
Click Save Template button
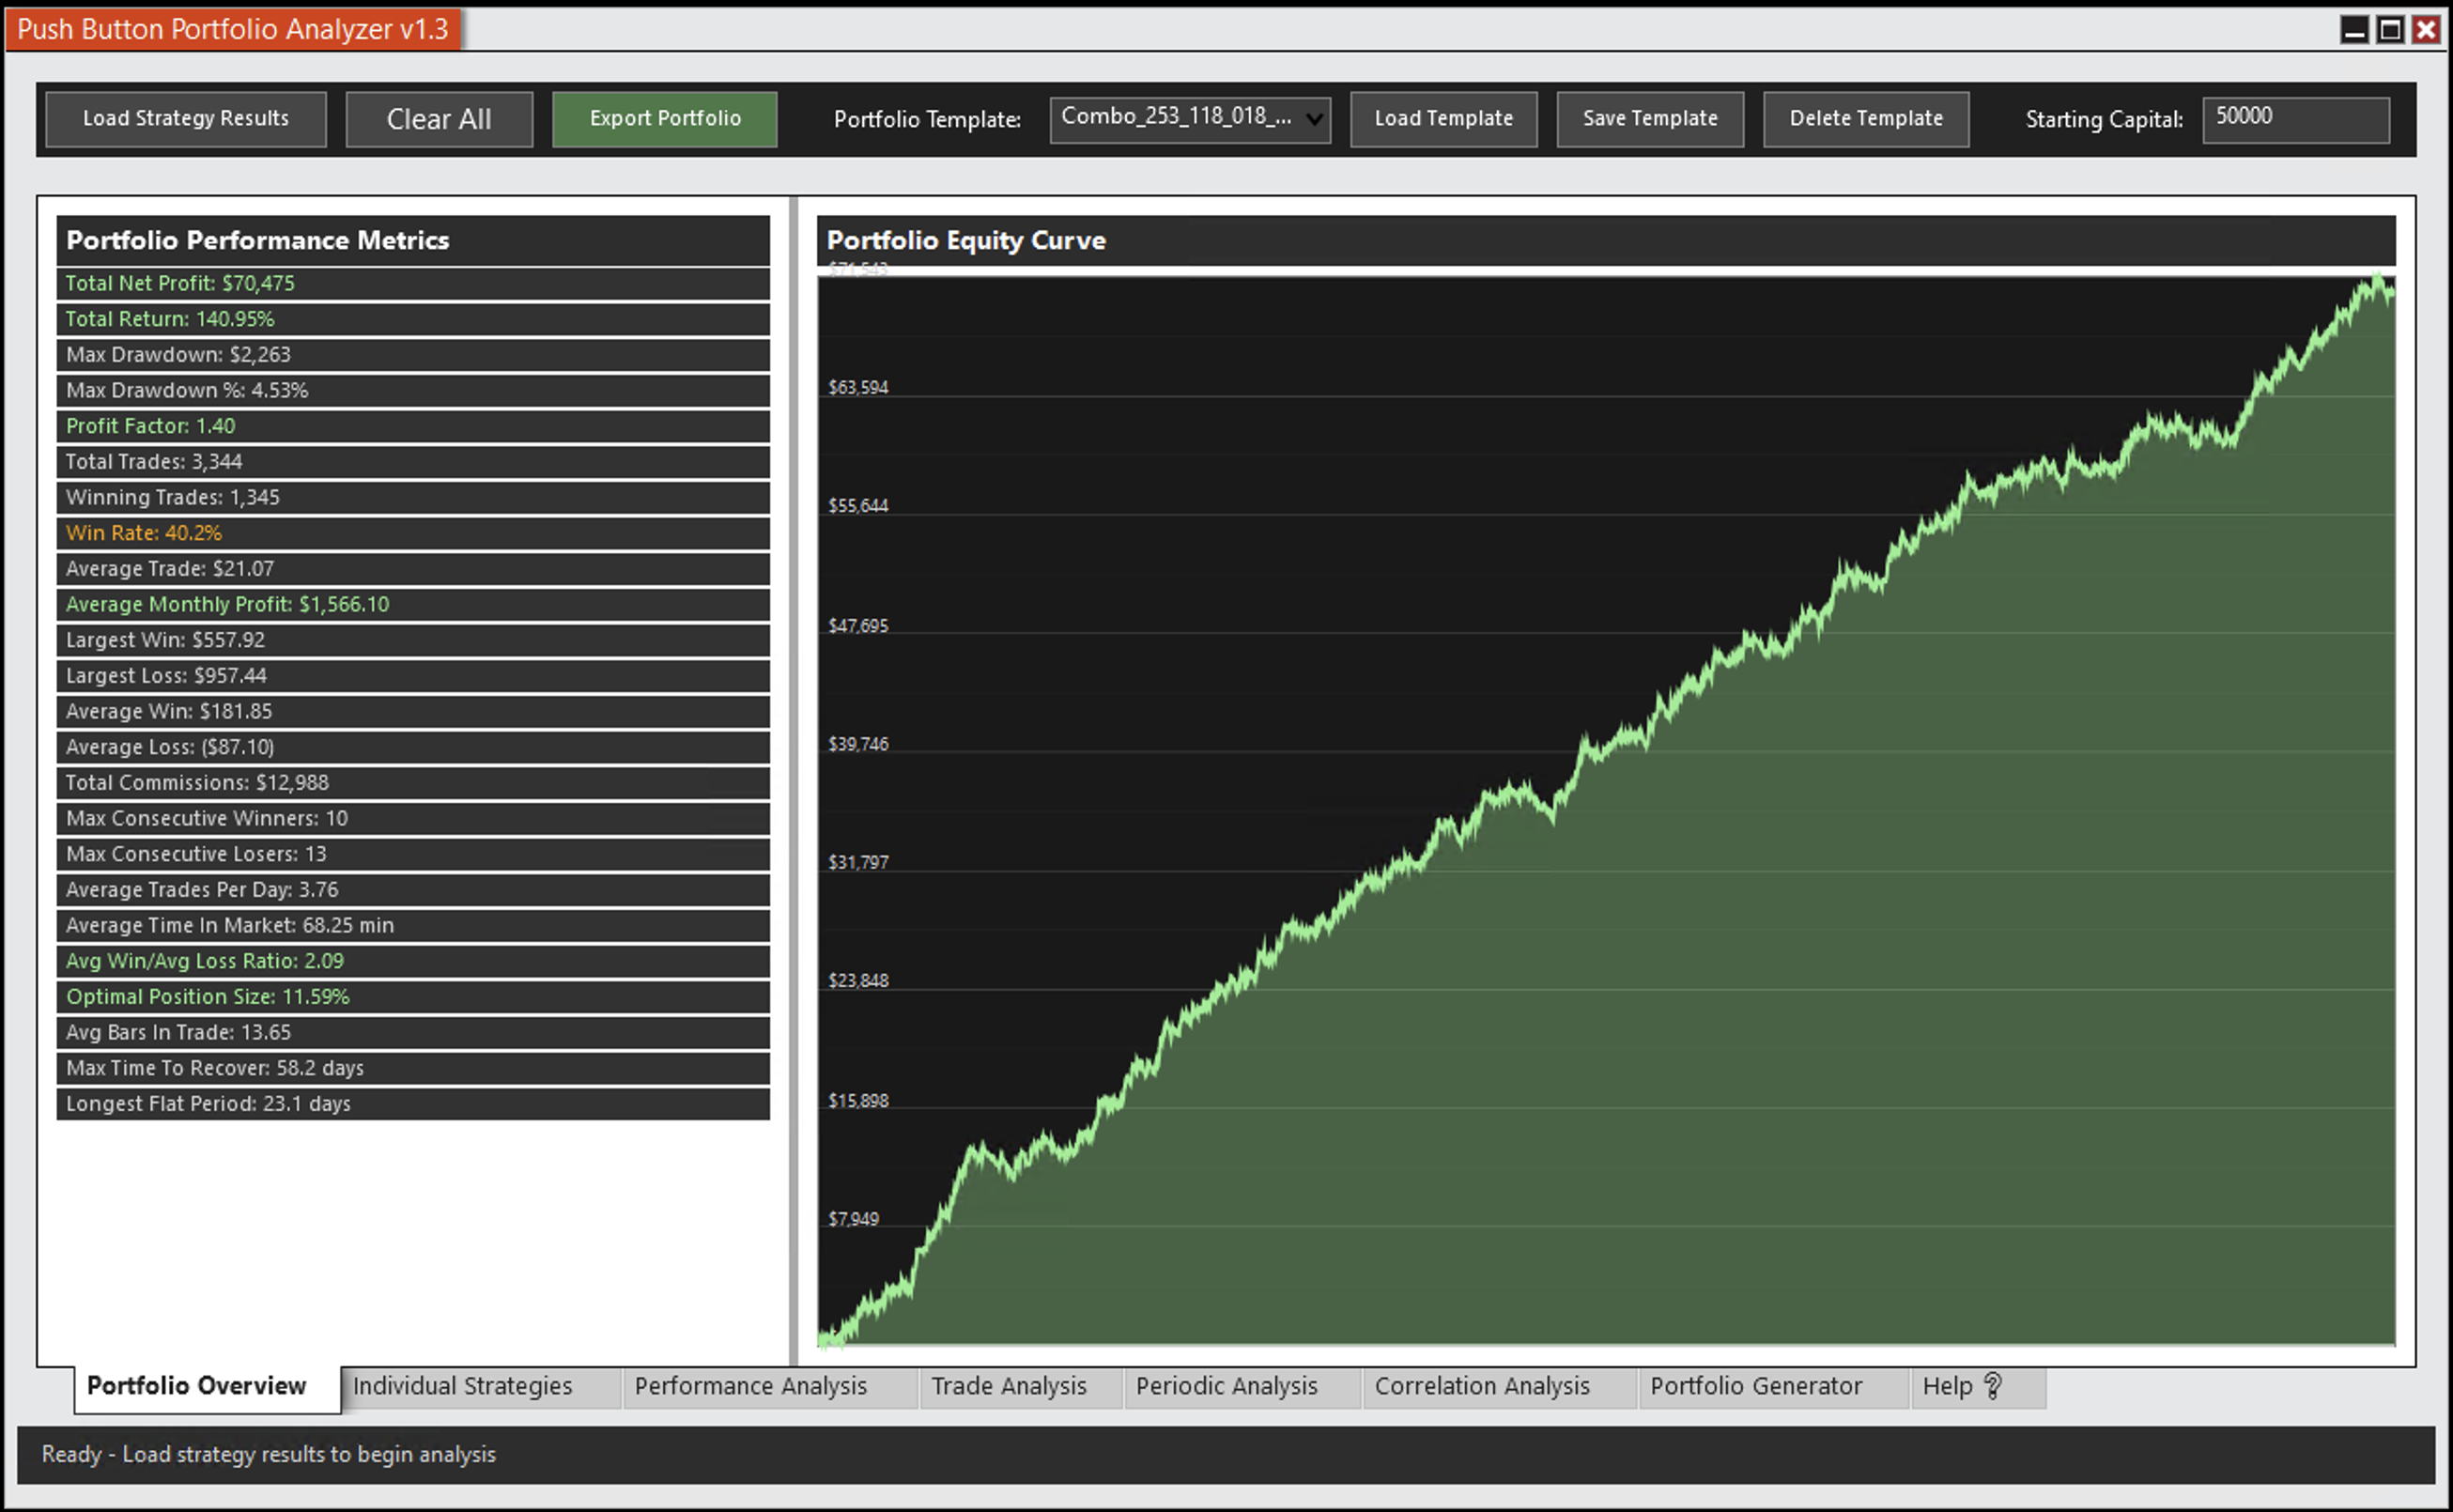(1650, 119)
